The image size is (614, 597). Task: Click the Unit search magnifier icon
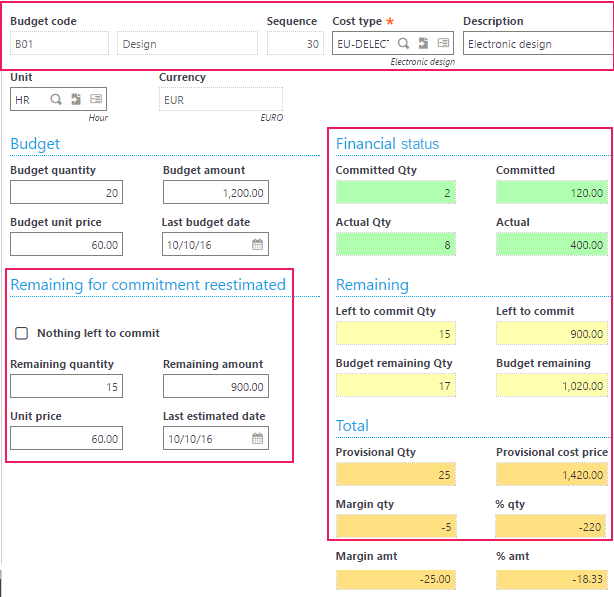56,99
